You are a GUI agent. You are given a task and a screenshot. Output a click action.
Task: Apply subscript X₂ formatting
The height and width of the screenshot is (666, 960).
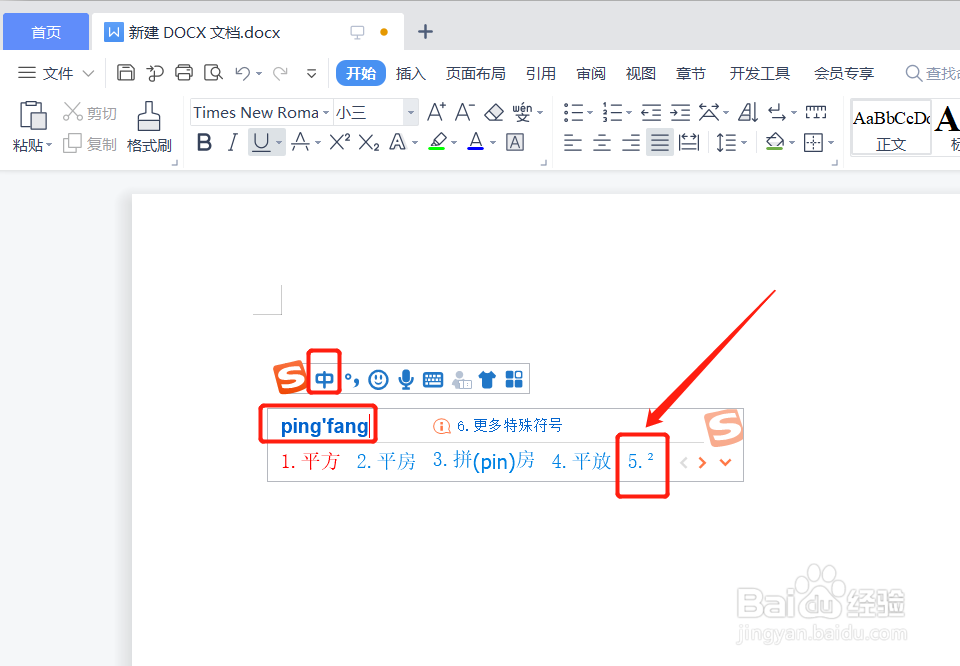click(369, 143)
